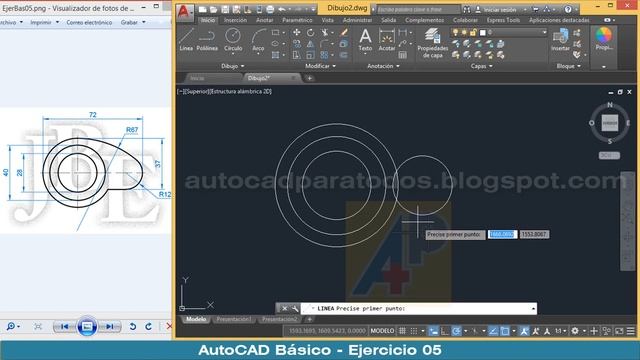Activate the Move (Desplazar) tool

(x=297, y=33)
